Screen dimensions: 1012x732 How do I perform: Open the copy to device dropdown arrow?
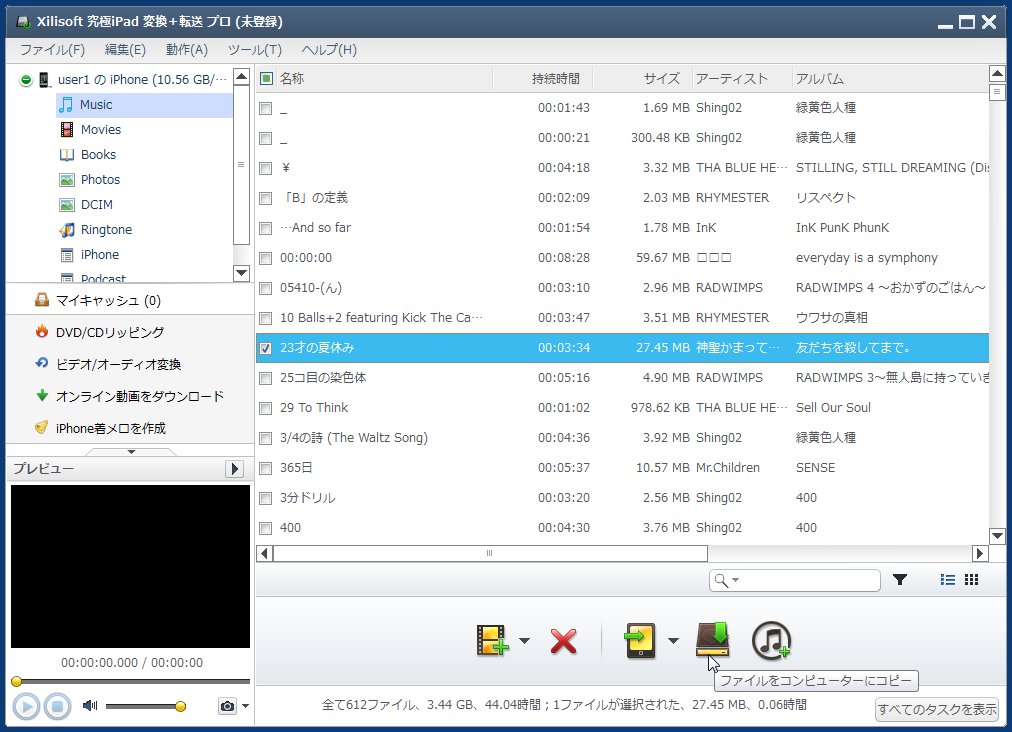coord(673,641)
